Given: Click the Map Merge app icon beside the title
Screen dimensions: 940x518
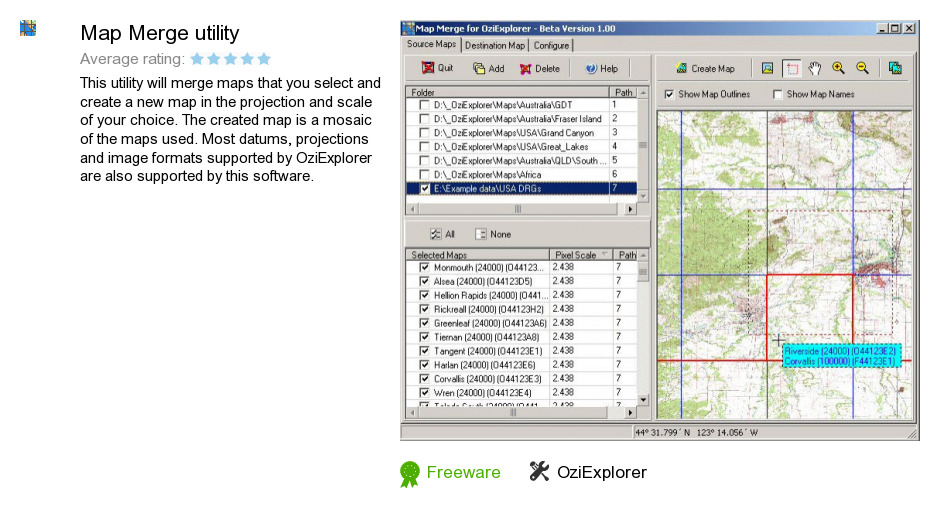Looking at the screenshot, I should [x=28, y=28].
